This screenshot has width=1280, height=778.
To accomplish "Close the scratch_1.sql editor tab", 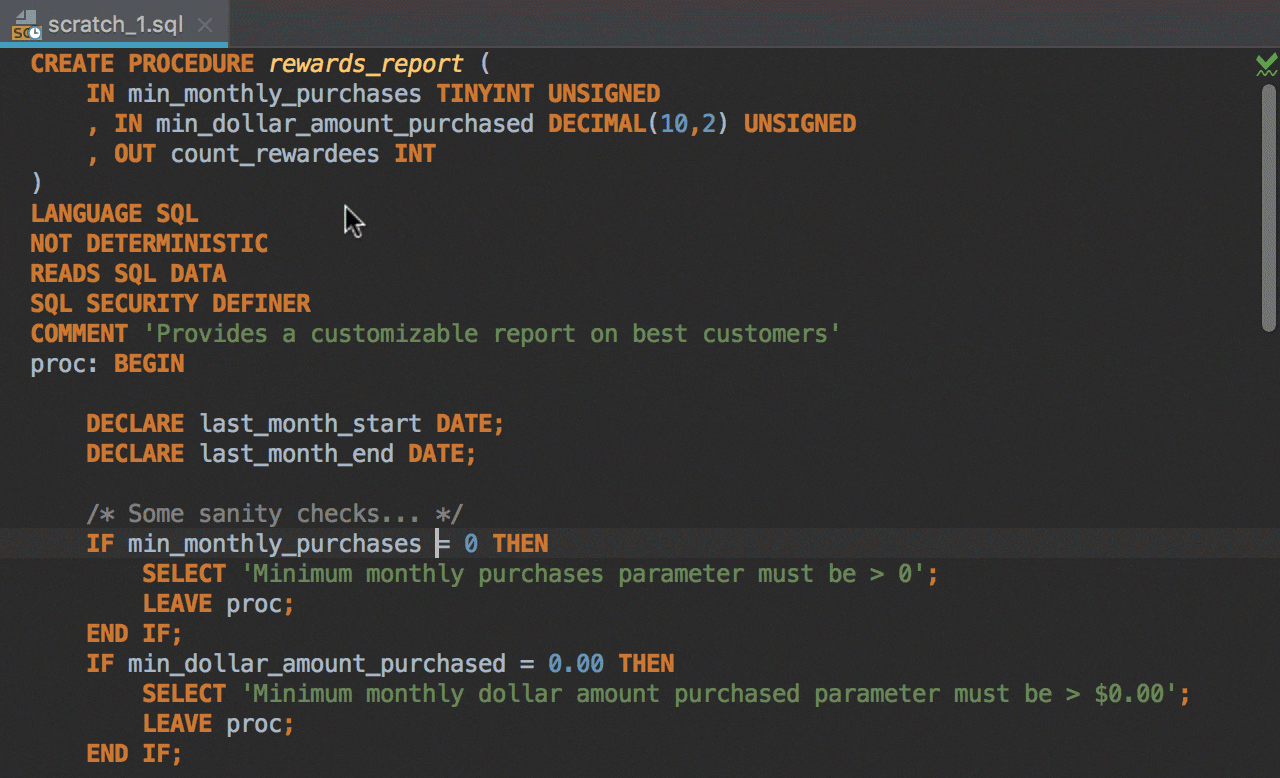I will [x=205, y=25].
